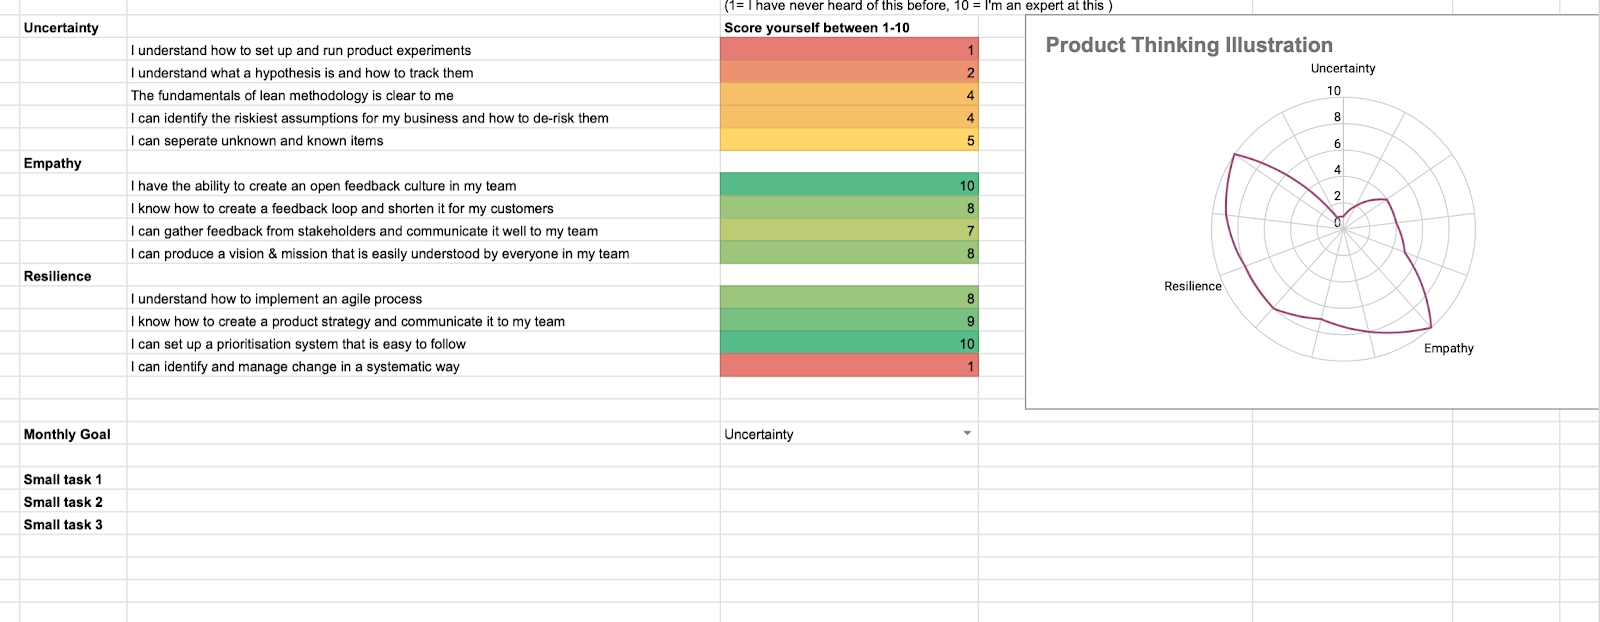Click the Resilience label on radar chart

[1192, 286]
